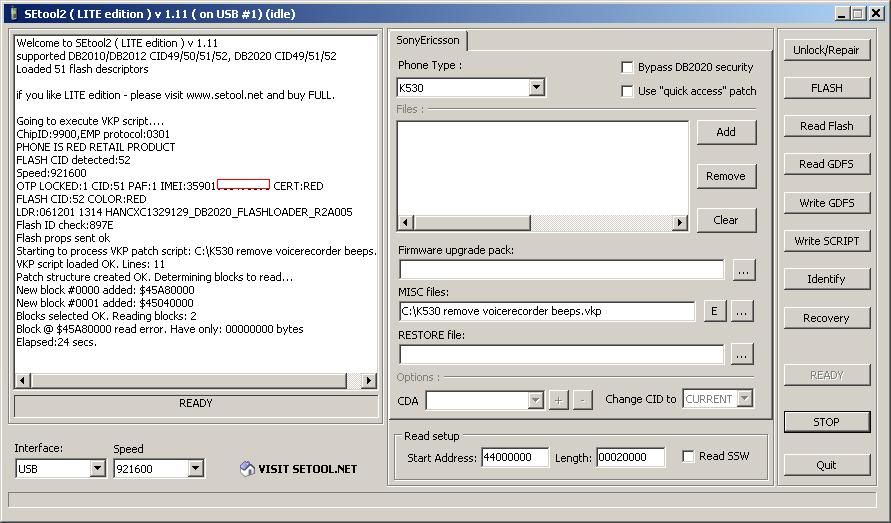Click the Start Address field showing 44000000
The image size is (891, 523).
pyautogui.click(x=515, y=457)
